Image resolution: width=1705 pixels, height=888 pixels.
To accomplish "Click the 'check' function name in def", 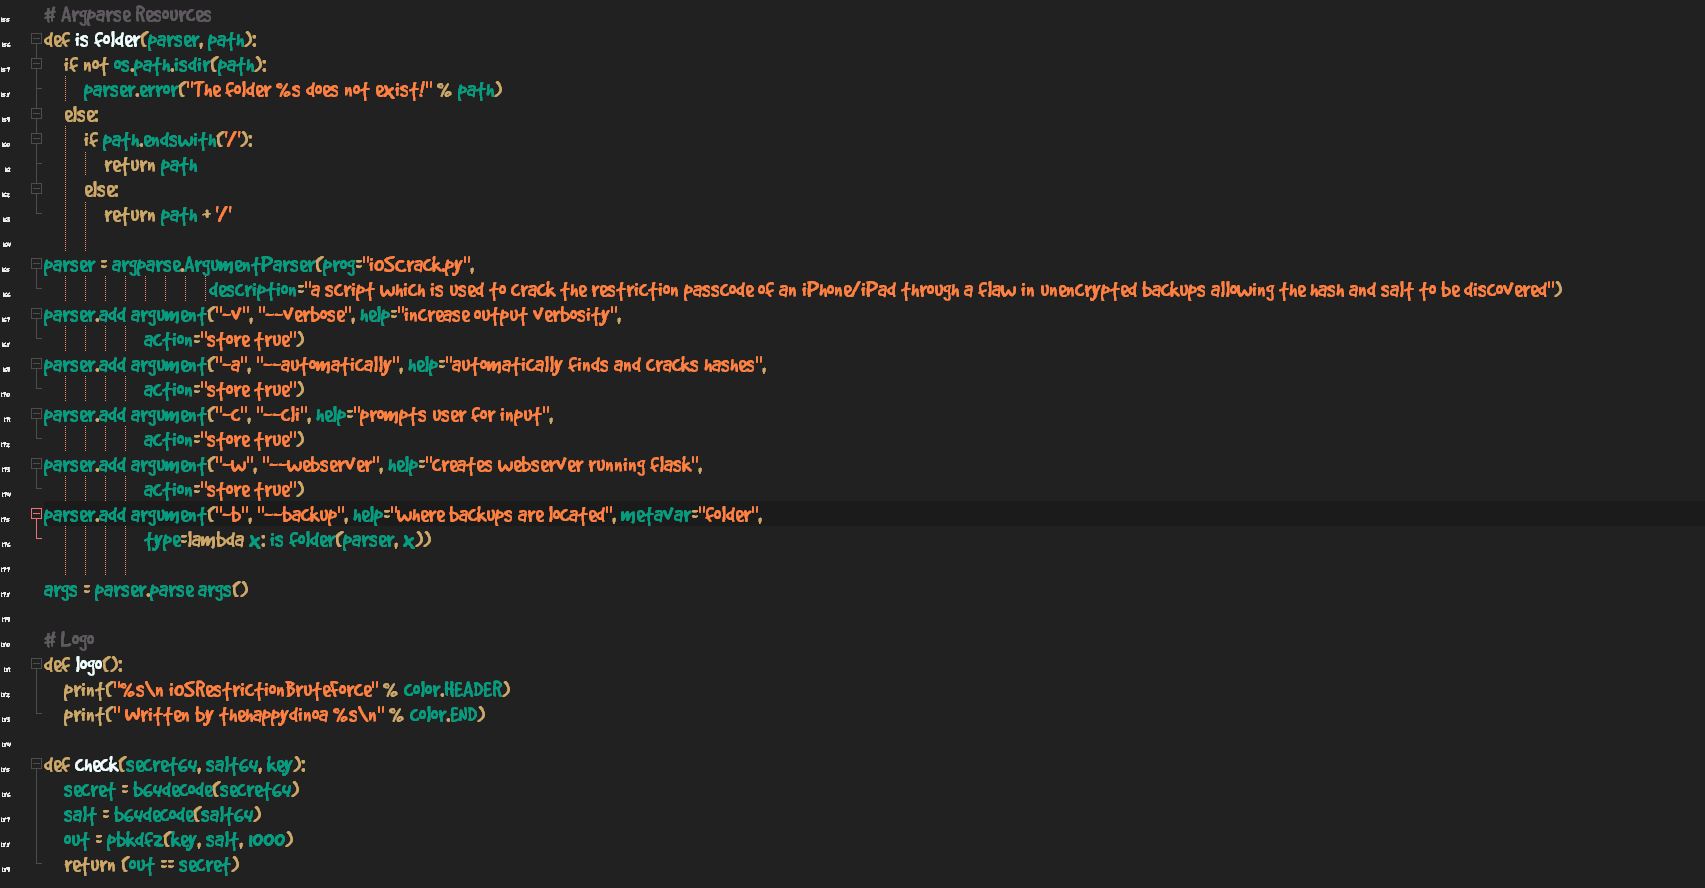I will click(97, 765).
